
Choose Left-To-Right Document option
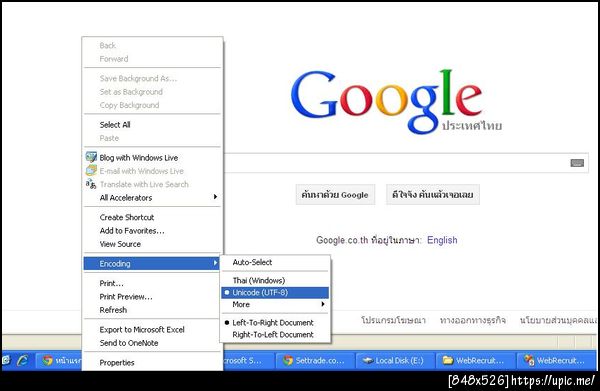(275, 323)
